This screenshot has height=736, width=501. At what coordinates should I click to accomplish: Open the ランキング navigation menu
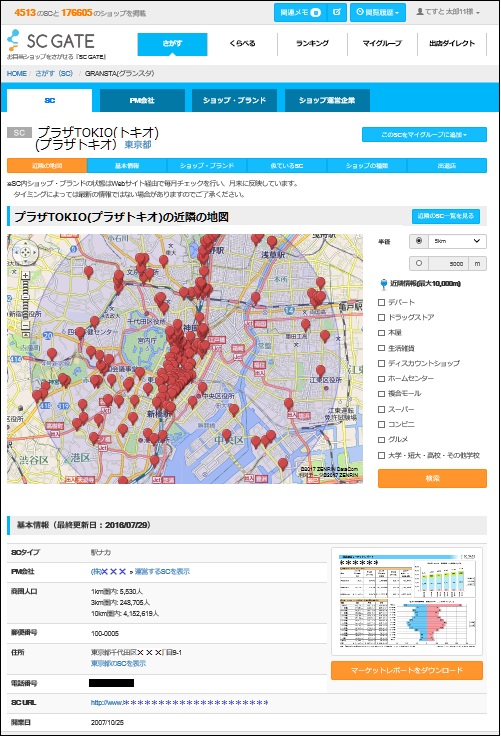pos(312,43)
